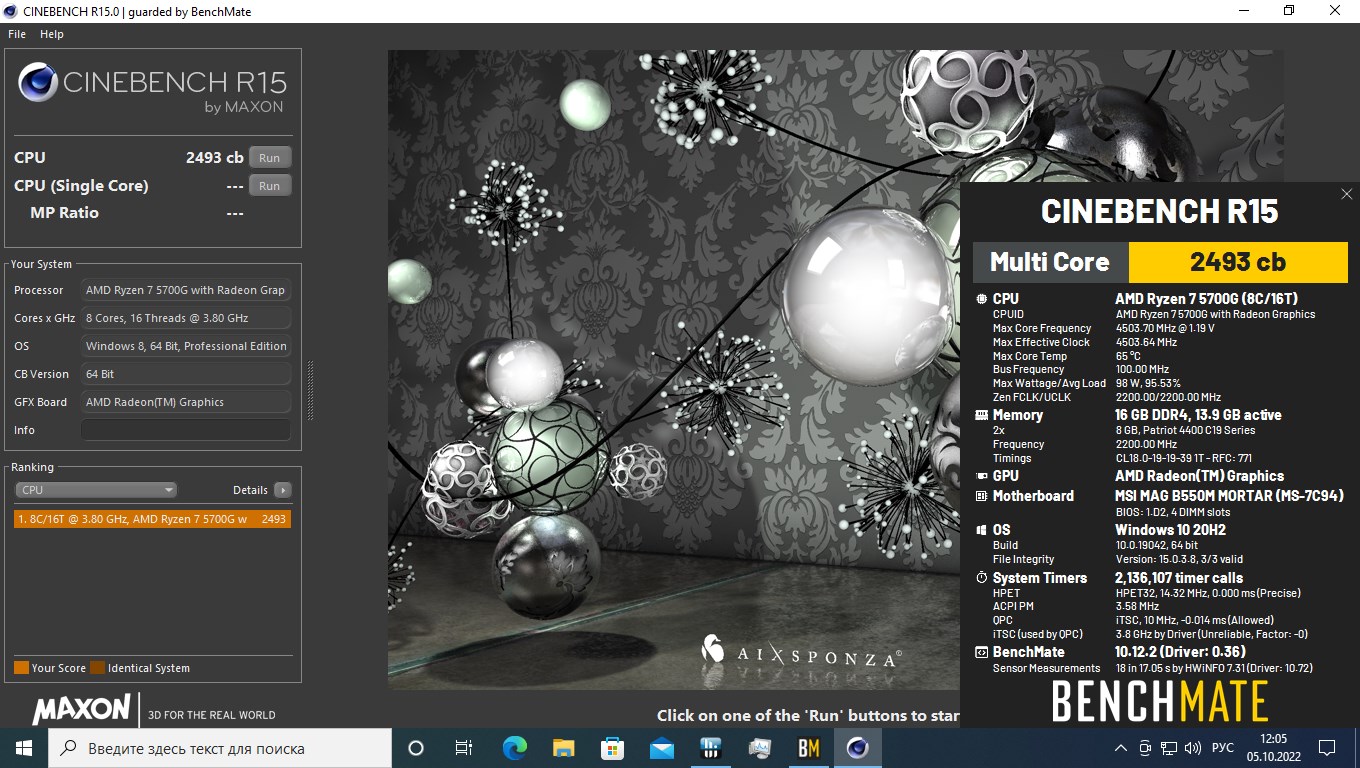The height and width of the screenshot is (768, 1360).
Task: Click the AIXSPONZA logo in render
Action: tap(800, 657)
